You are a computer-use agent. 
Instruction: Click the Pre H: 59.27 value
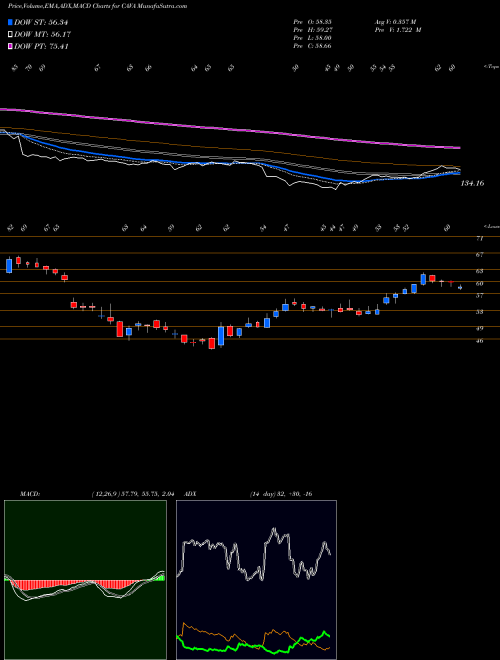point(312,30)
